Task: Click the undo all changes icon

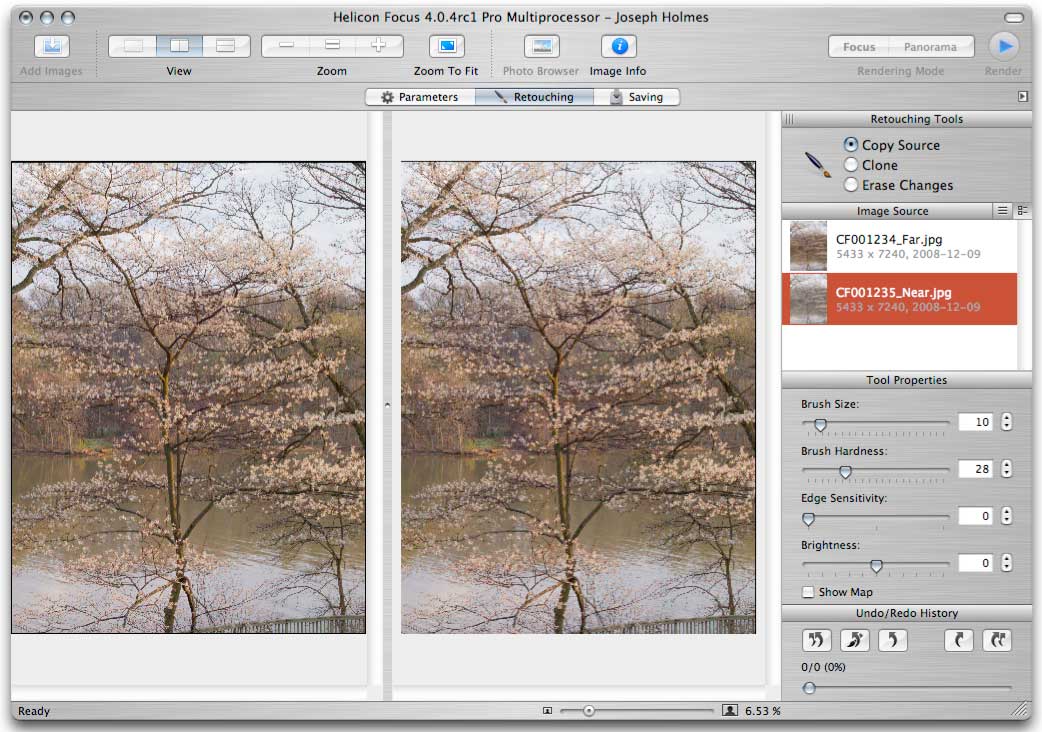Action: (816, 640)
